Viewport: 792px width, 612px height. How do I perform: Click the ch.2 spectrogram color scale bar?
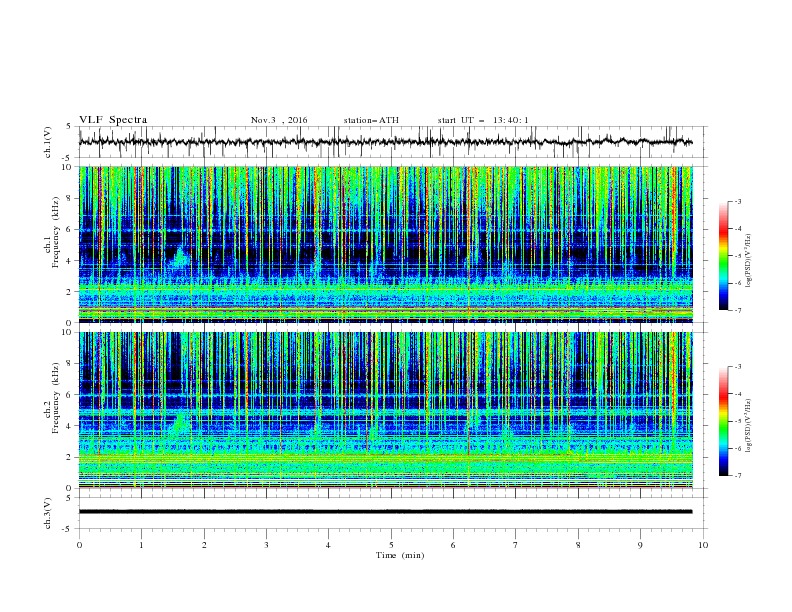coord(723,421)
